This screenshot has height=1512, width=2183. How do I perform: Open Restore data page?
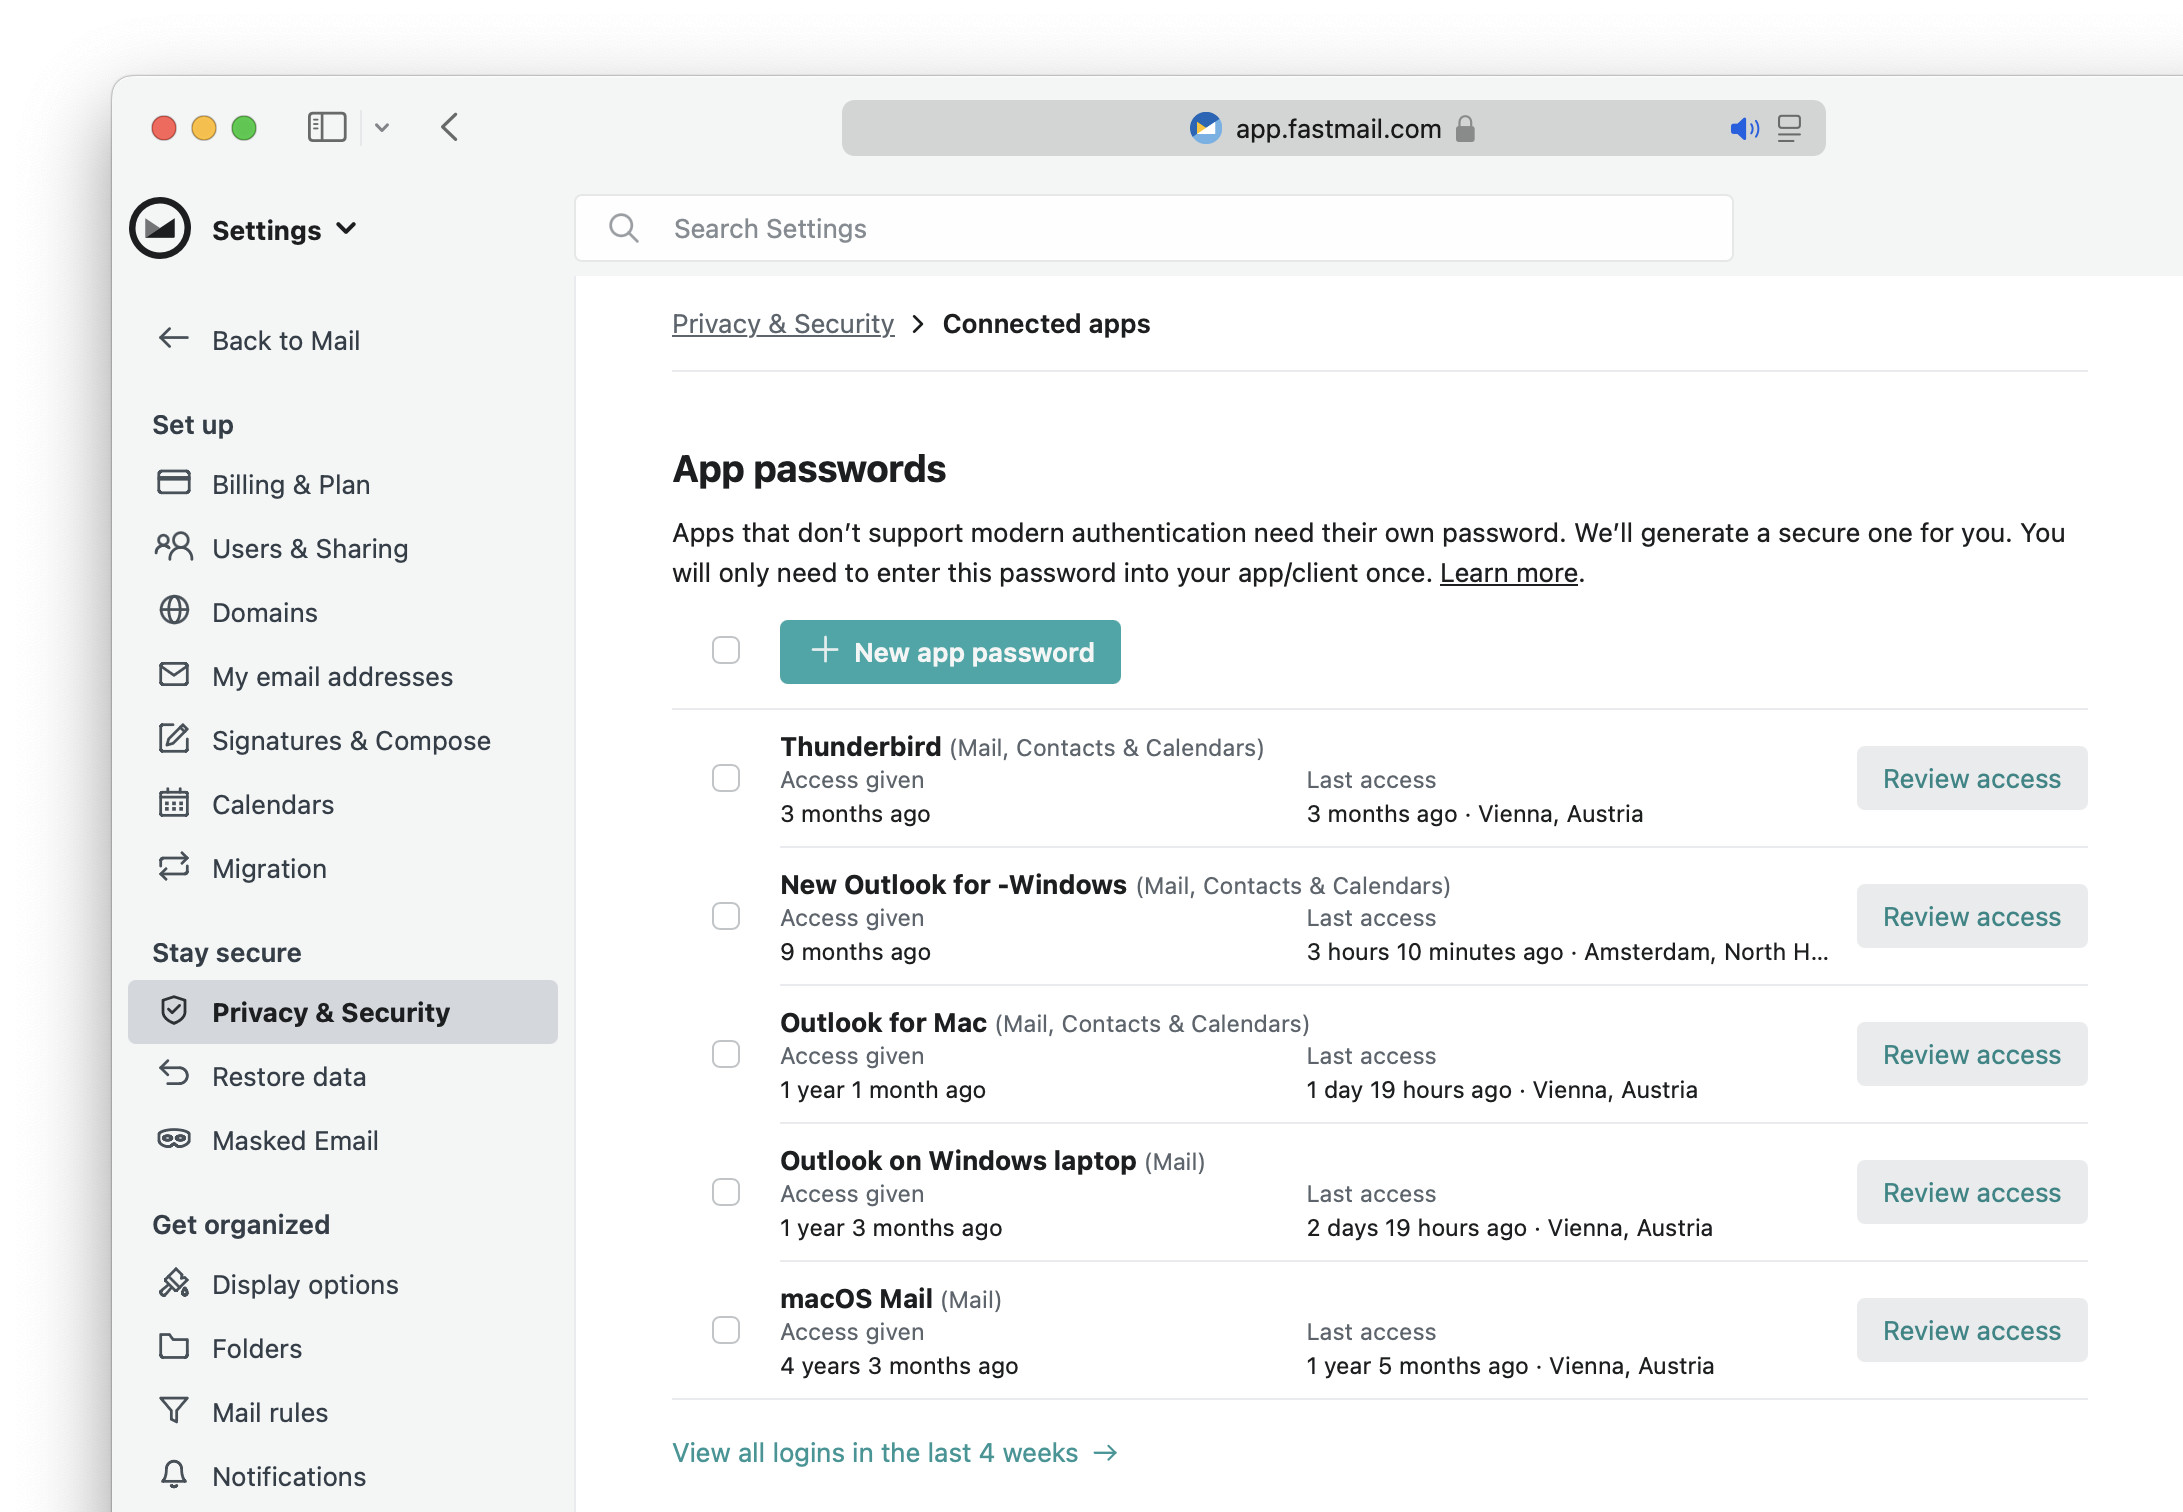(343, 1076)
